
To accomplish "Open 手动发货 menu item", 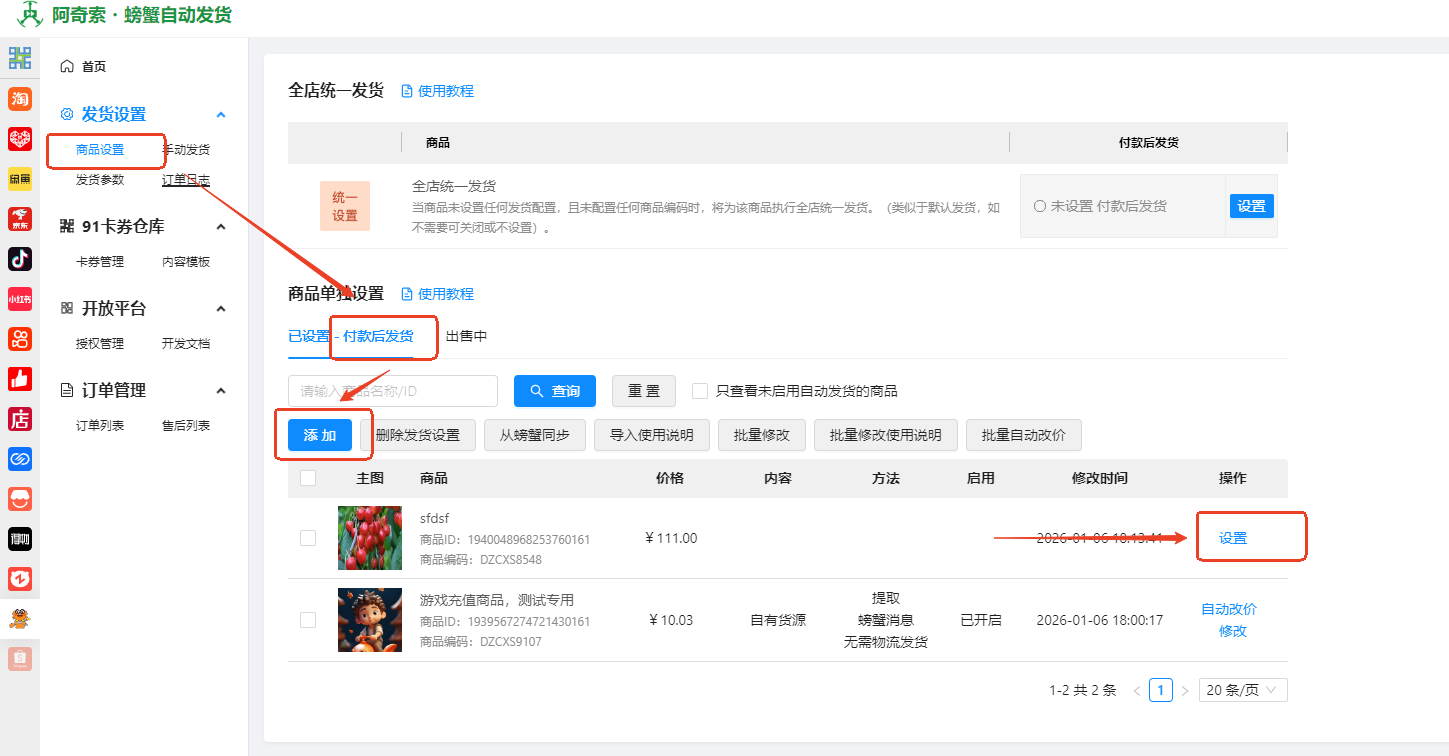I will (x=186, y=150).
